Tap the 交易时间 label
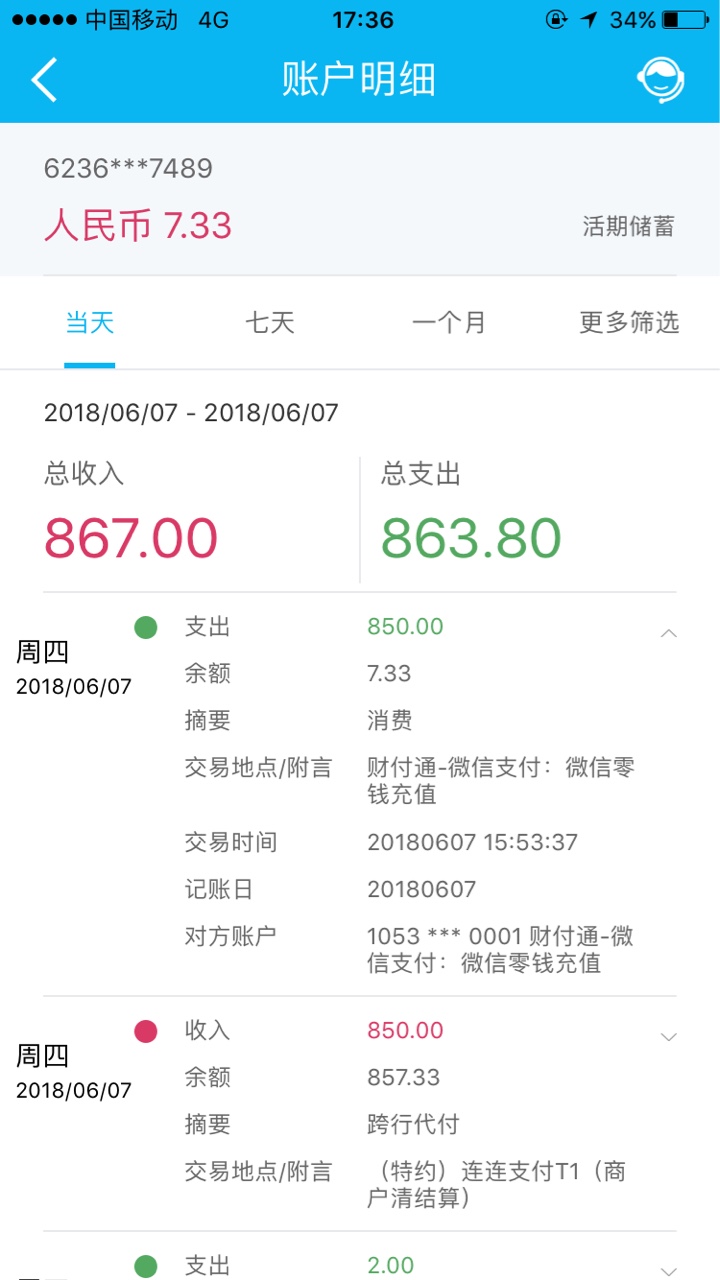Viewport: 720px width, 1280px height. pos(230,842)
